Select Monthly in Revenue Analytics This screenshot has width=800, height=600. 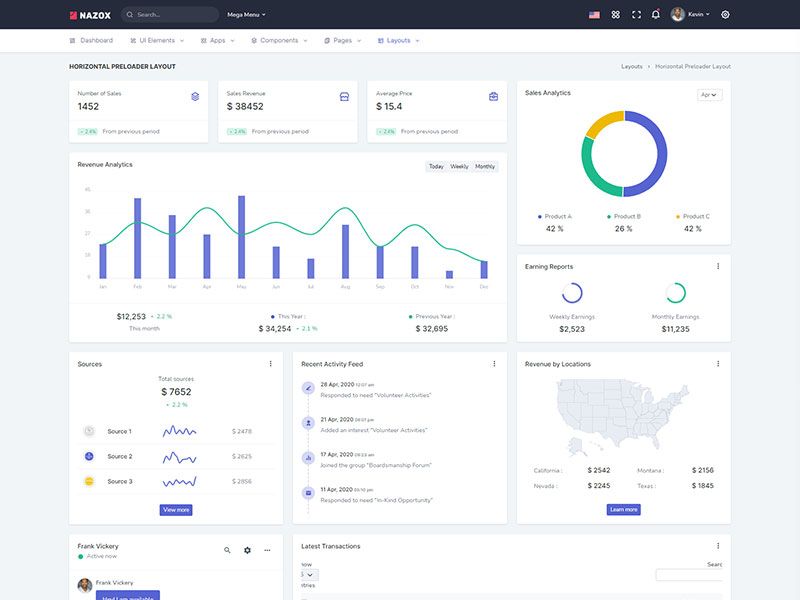point(485,167)
